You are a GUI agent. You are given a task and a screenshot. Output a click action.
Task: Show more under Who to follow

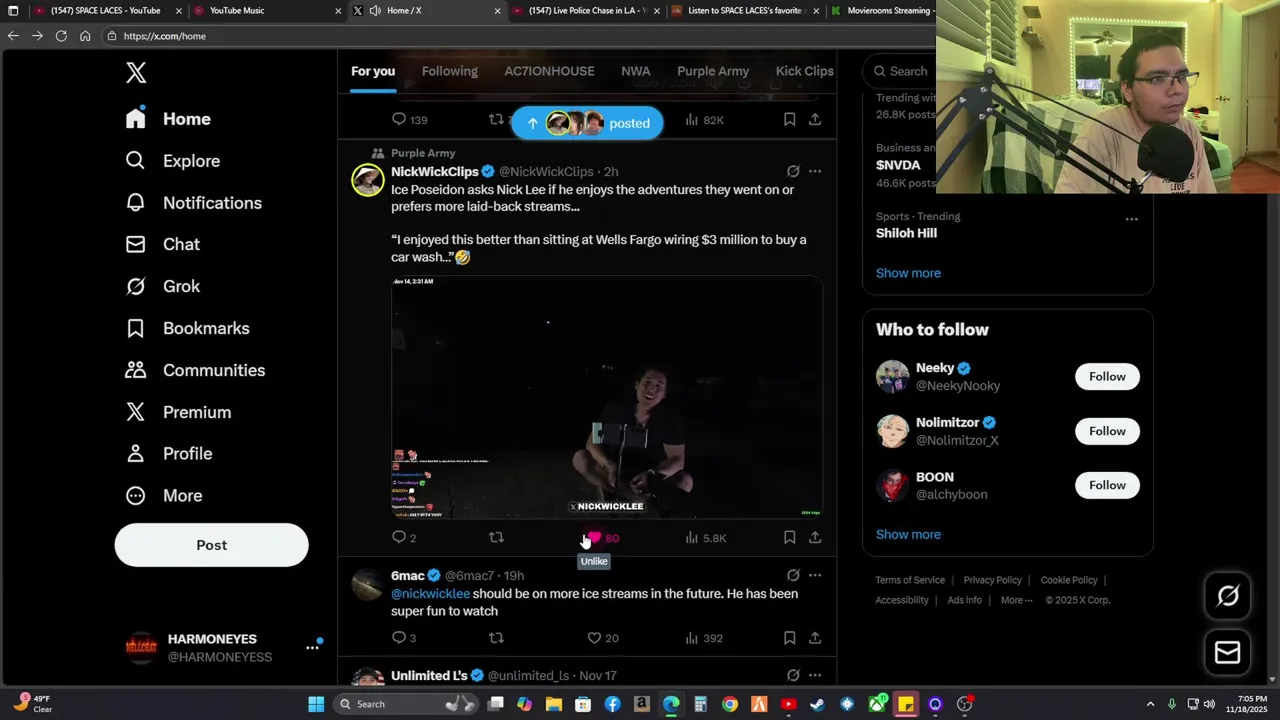pos(908,535)
